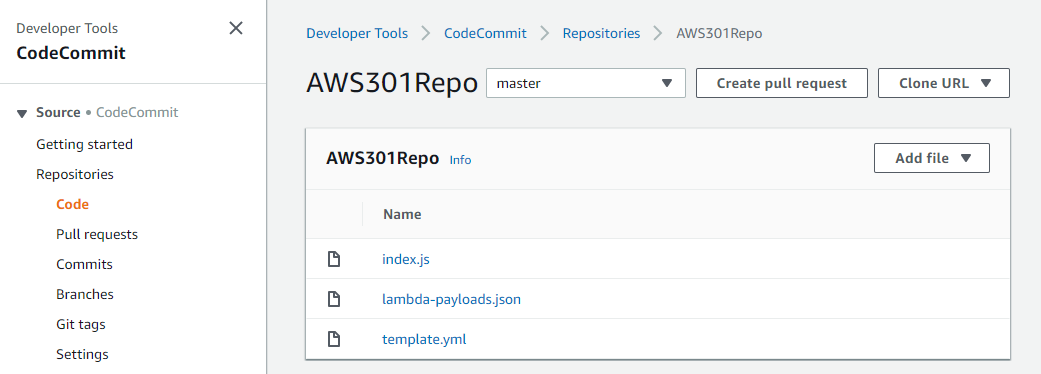Click the Info link next to AWS301Repo
1041x374 pixels.
[460, 159]
